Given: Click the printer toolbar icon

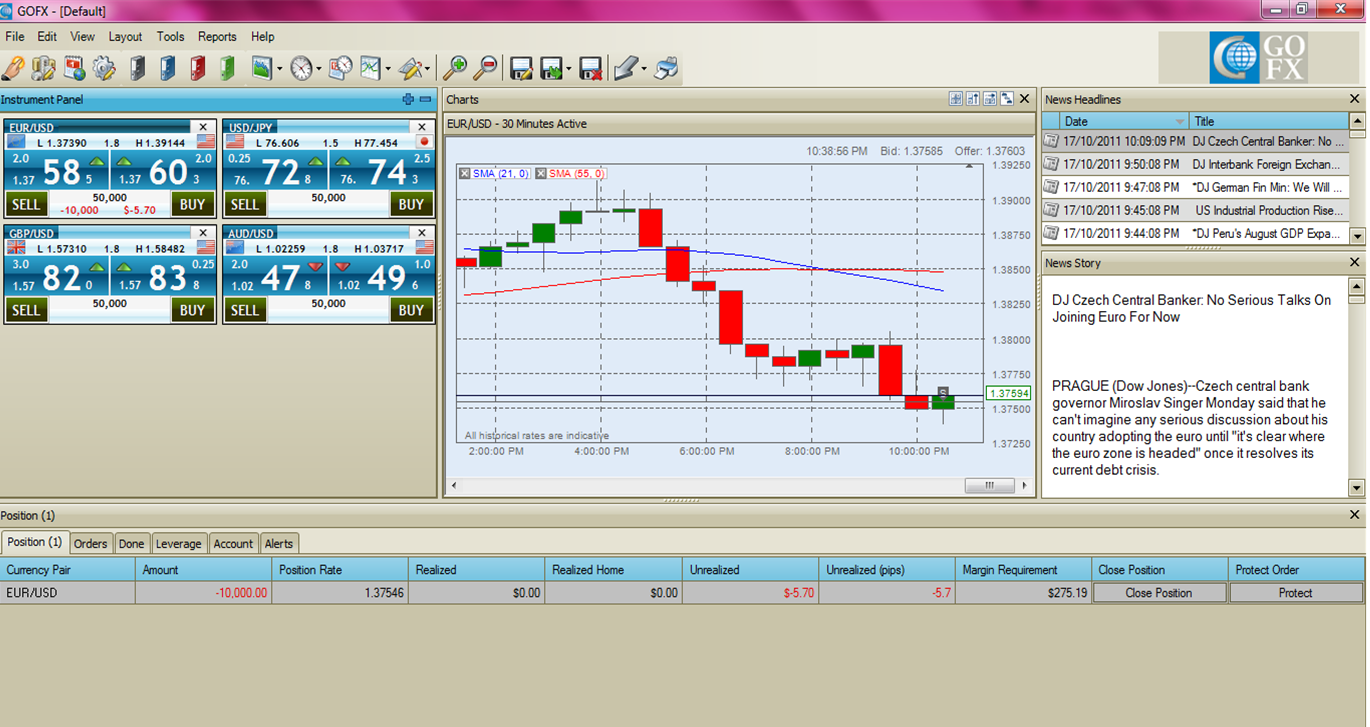Looking at the screenshot, I should click(x=667, y=68).
